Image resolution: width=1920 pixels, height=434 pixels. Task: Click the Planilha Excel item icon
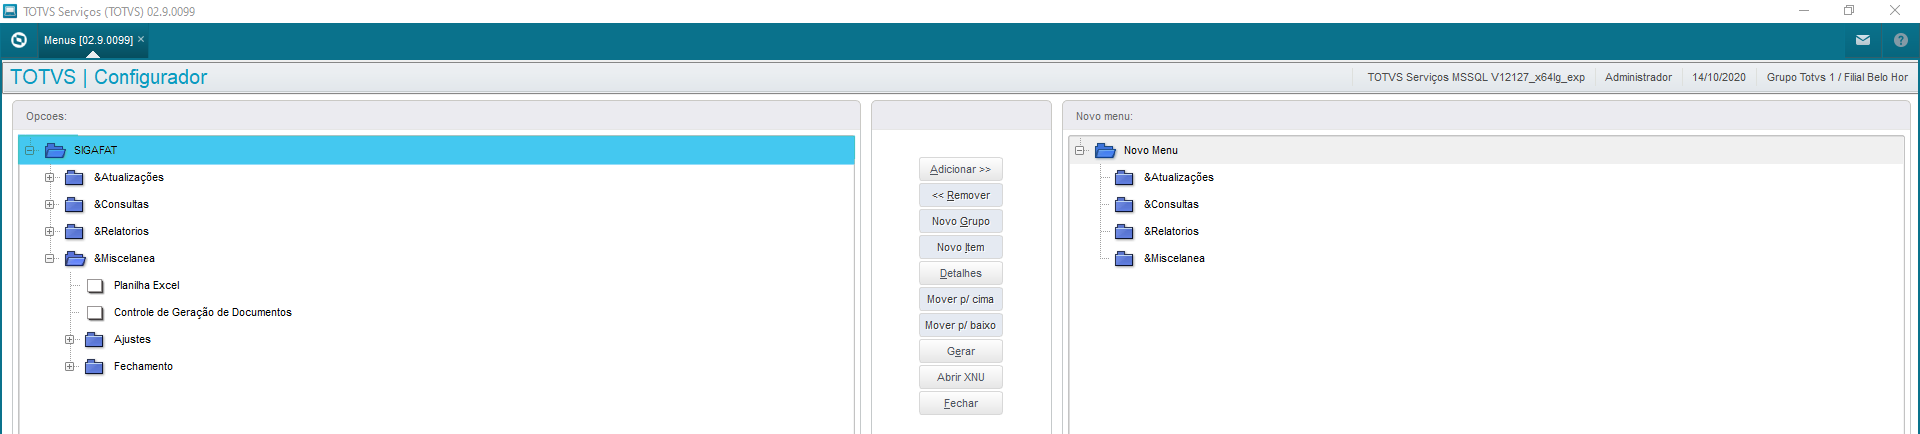95,286
